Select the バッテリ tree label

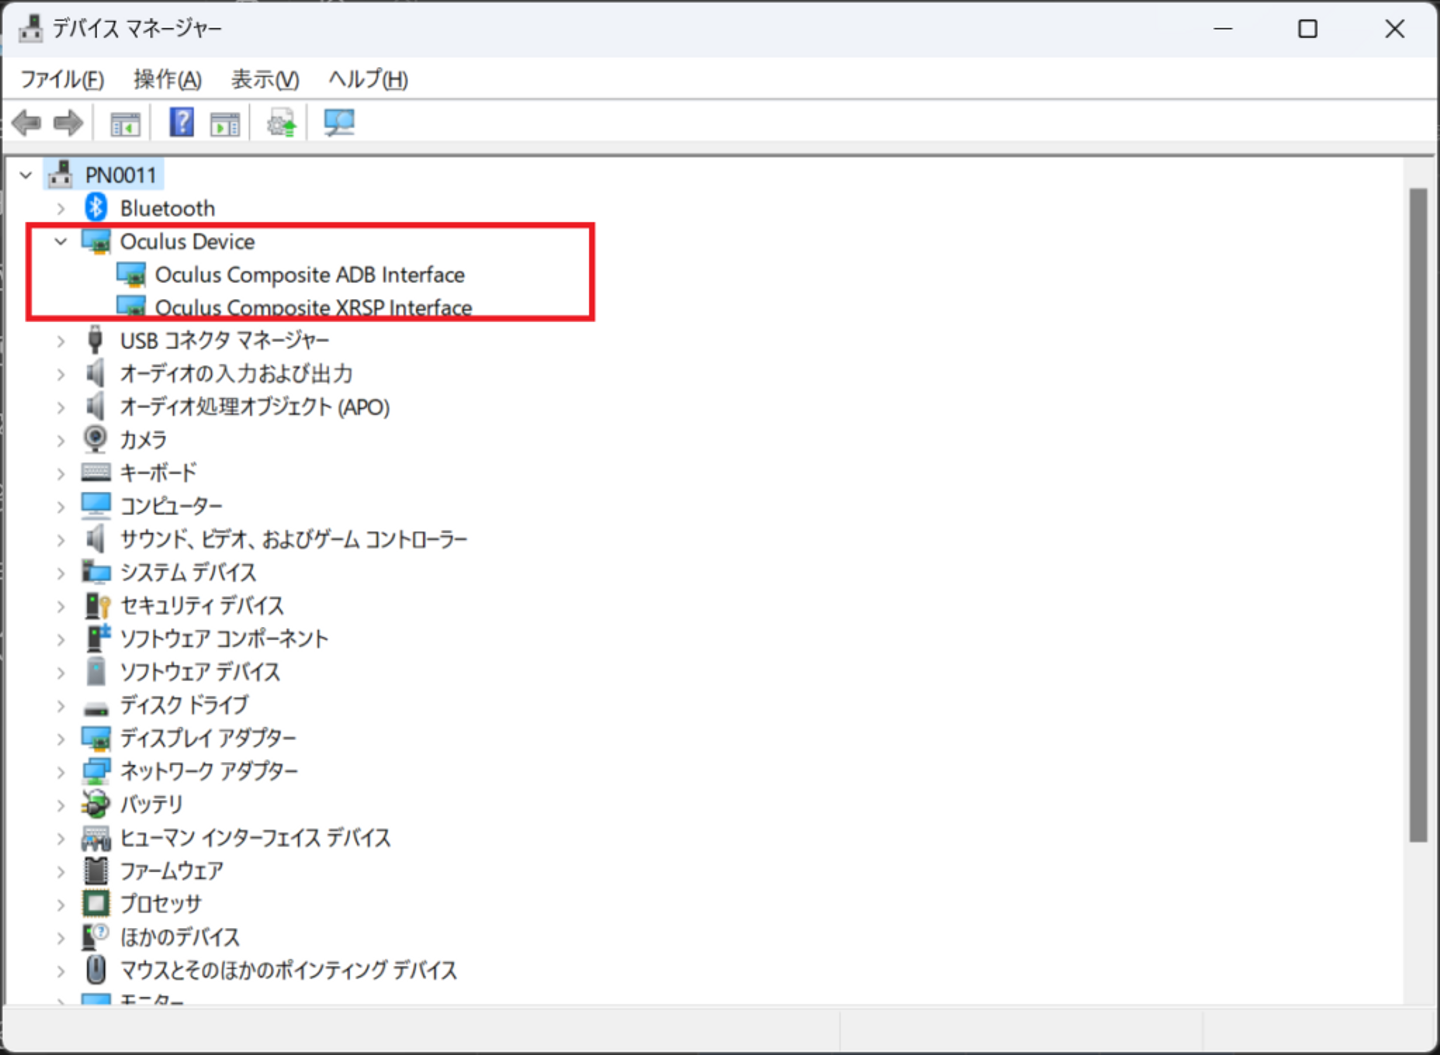pyautogui.click(x=151, y=804)
